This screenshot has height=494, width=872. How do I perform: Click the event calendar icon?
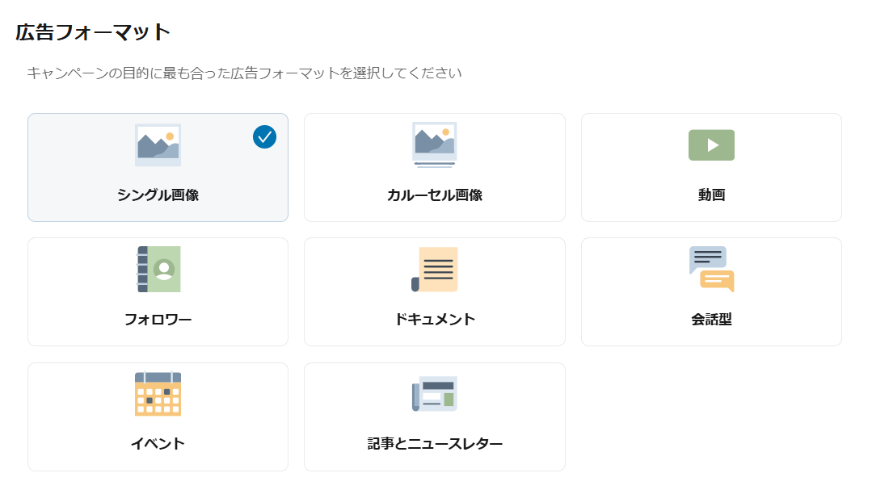click(158, 394)
